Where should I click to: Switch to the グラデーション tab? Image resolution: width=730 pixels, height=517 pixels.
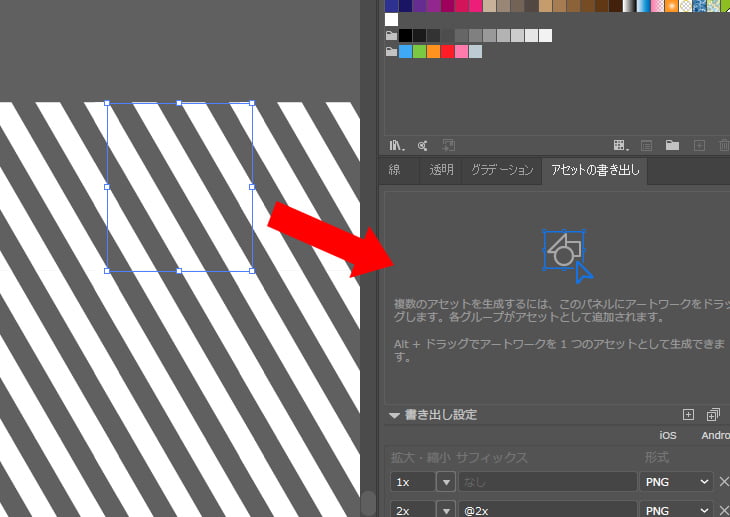click(x=502, y=170)
